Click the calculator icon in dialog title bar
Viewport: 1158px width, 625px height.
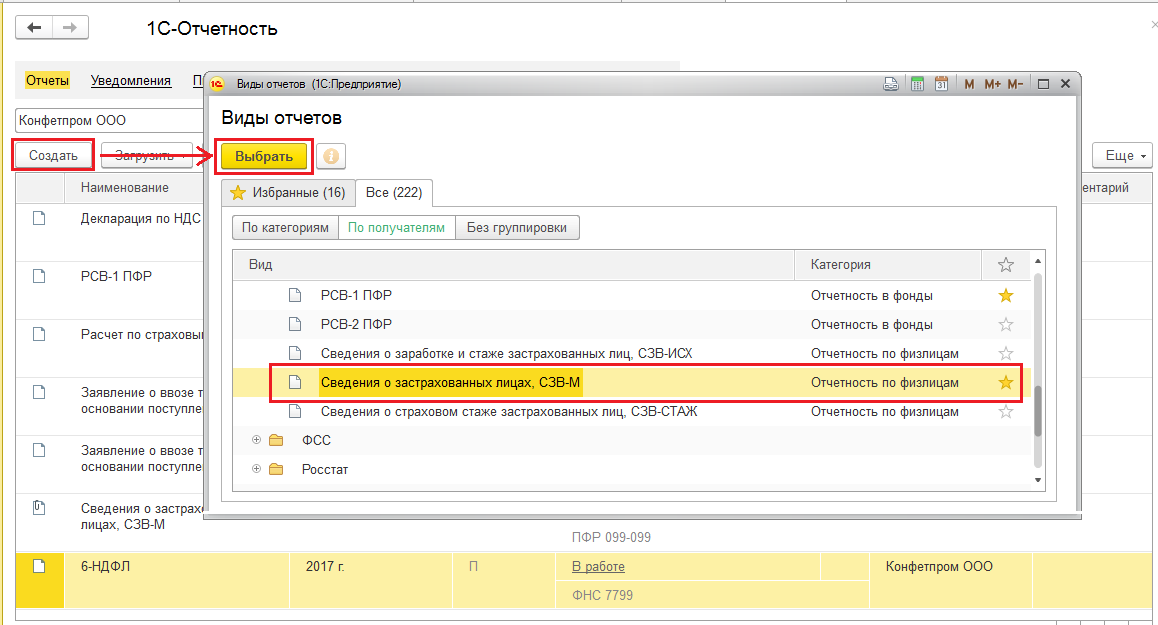pos(917,85)
